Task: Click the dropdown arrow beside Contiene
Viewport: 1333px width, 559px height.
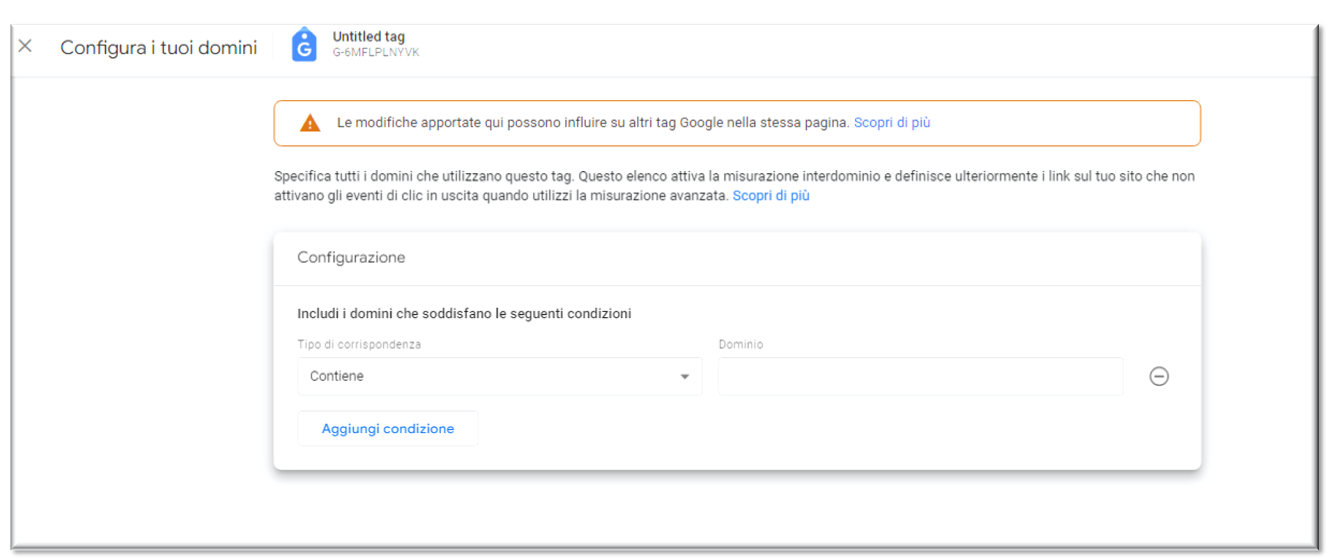Action: (x=685, y=377)
